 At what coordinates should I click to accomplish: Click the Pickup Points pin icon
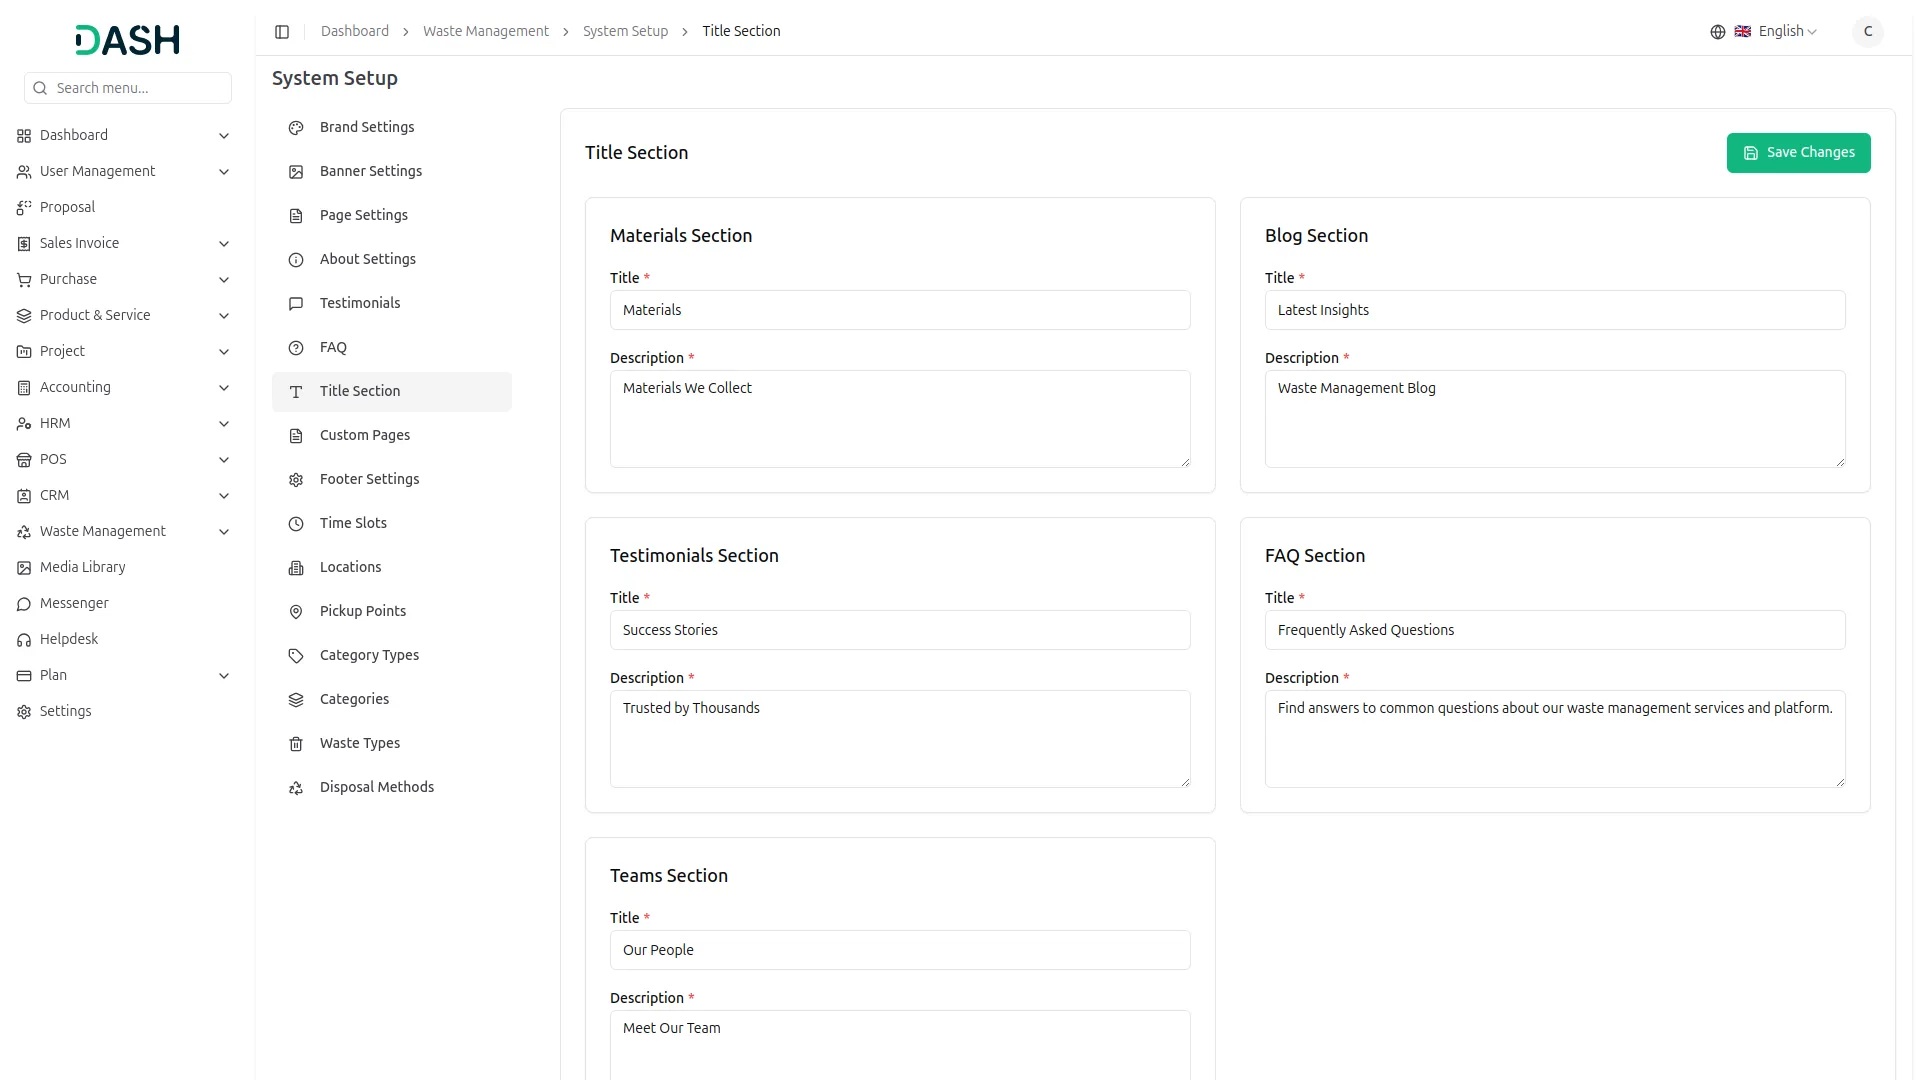(296, 612)
